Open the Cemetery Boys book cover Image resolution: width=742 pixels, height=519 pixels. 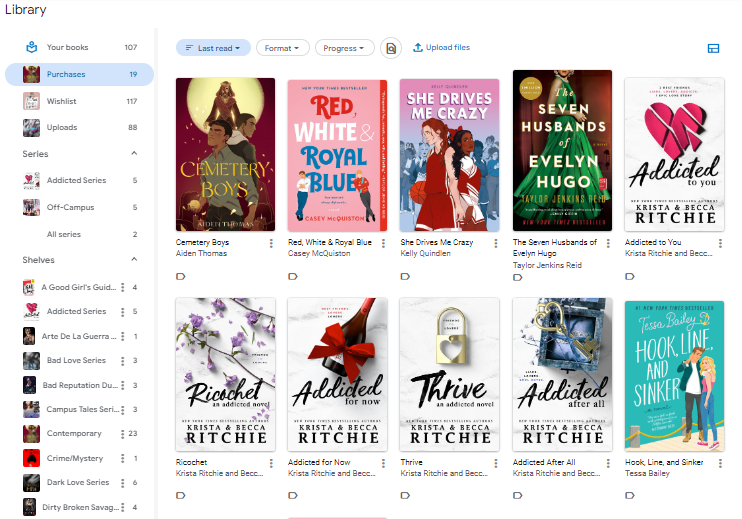point(225,154)
